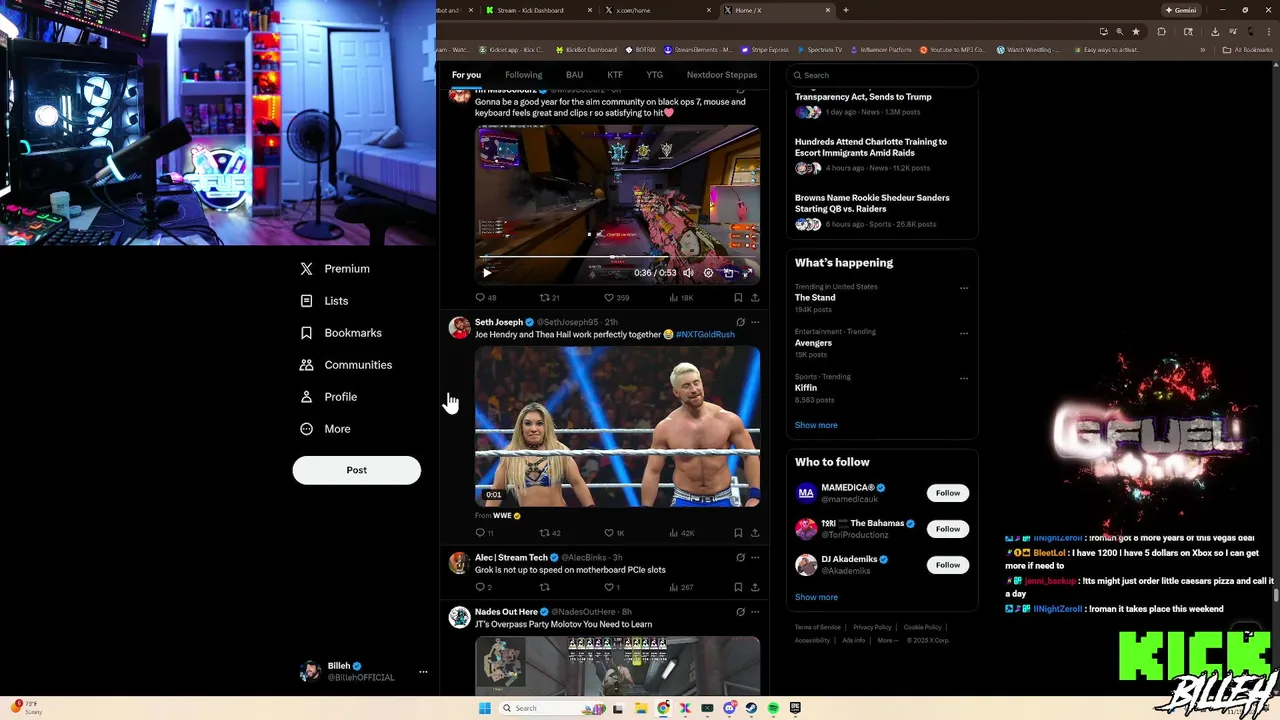Image resolution: width=1280 pixels, height=720 pixels.
Task: Open more options for Kiffin trend
Action: click(964, 378)
